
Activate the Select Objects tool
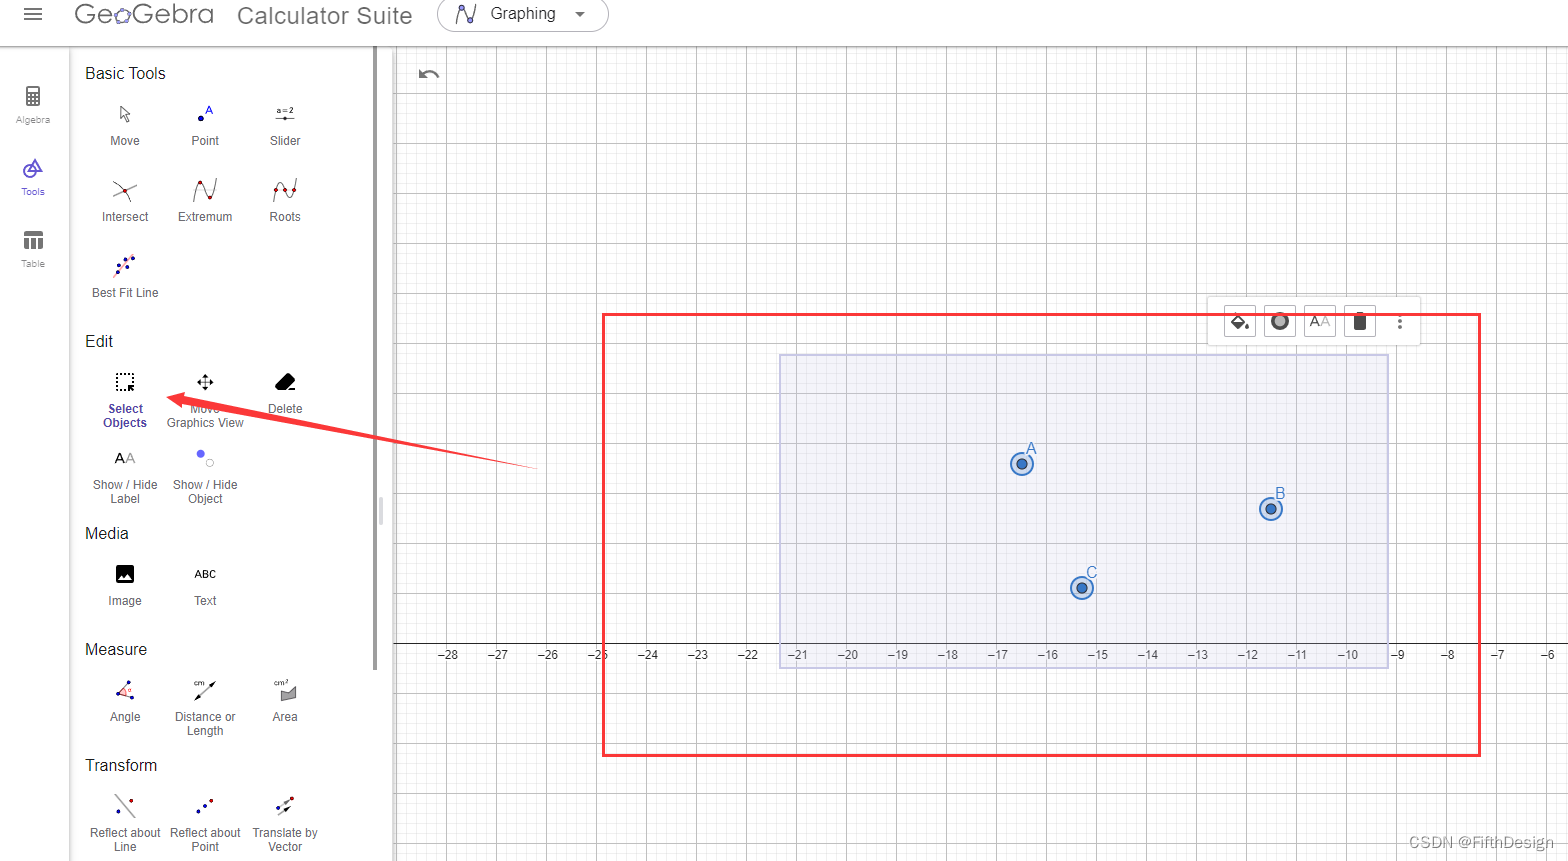[x=125, y=400]
